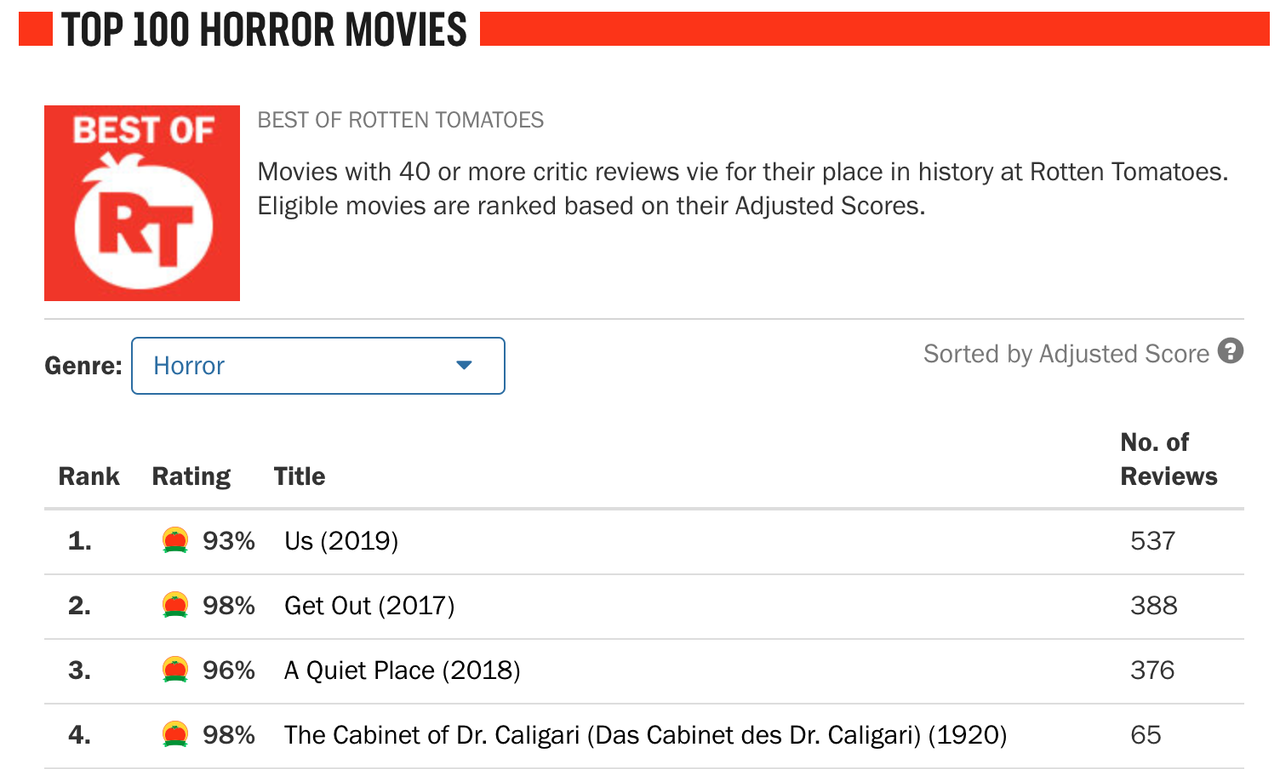Click the Rating column header
1280x769 pixels.
pyautogui.click(x=191, y=476)
